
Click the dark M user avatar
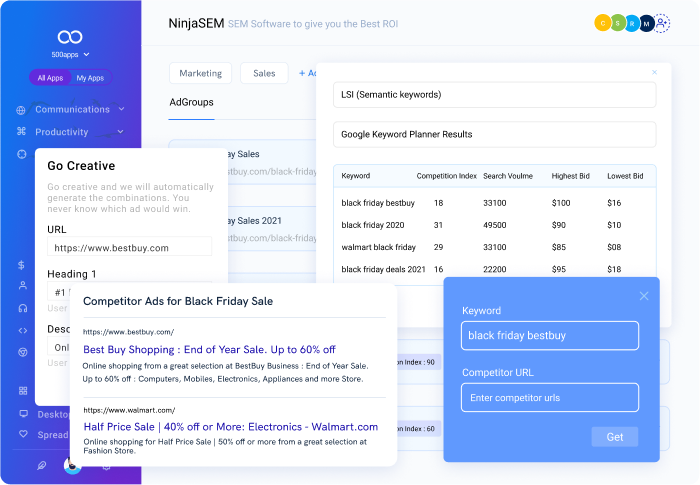click(646, 24)
